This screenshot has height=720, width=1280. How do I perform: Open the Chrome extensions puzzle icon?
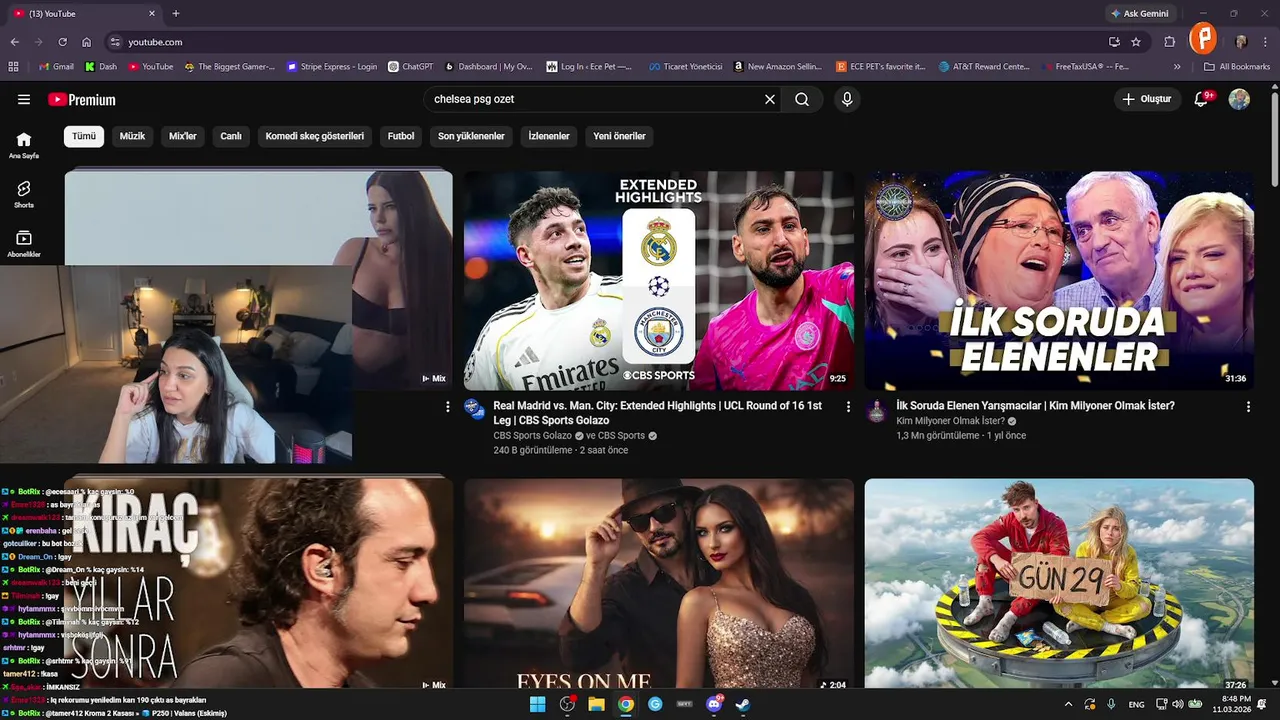pos(1169,42)
